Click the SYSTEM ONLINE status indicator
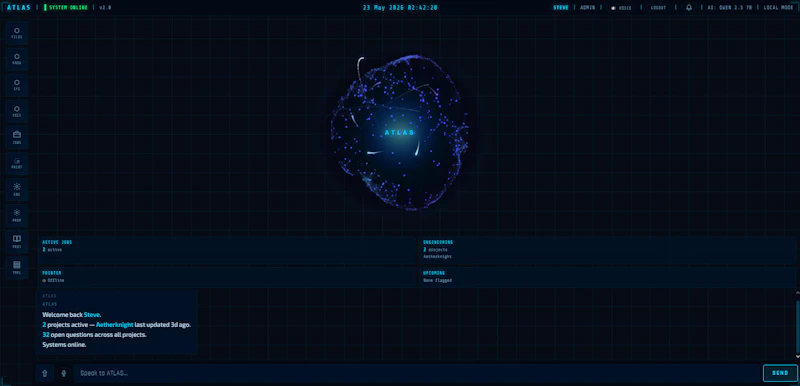 tap(66, 8)
